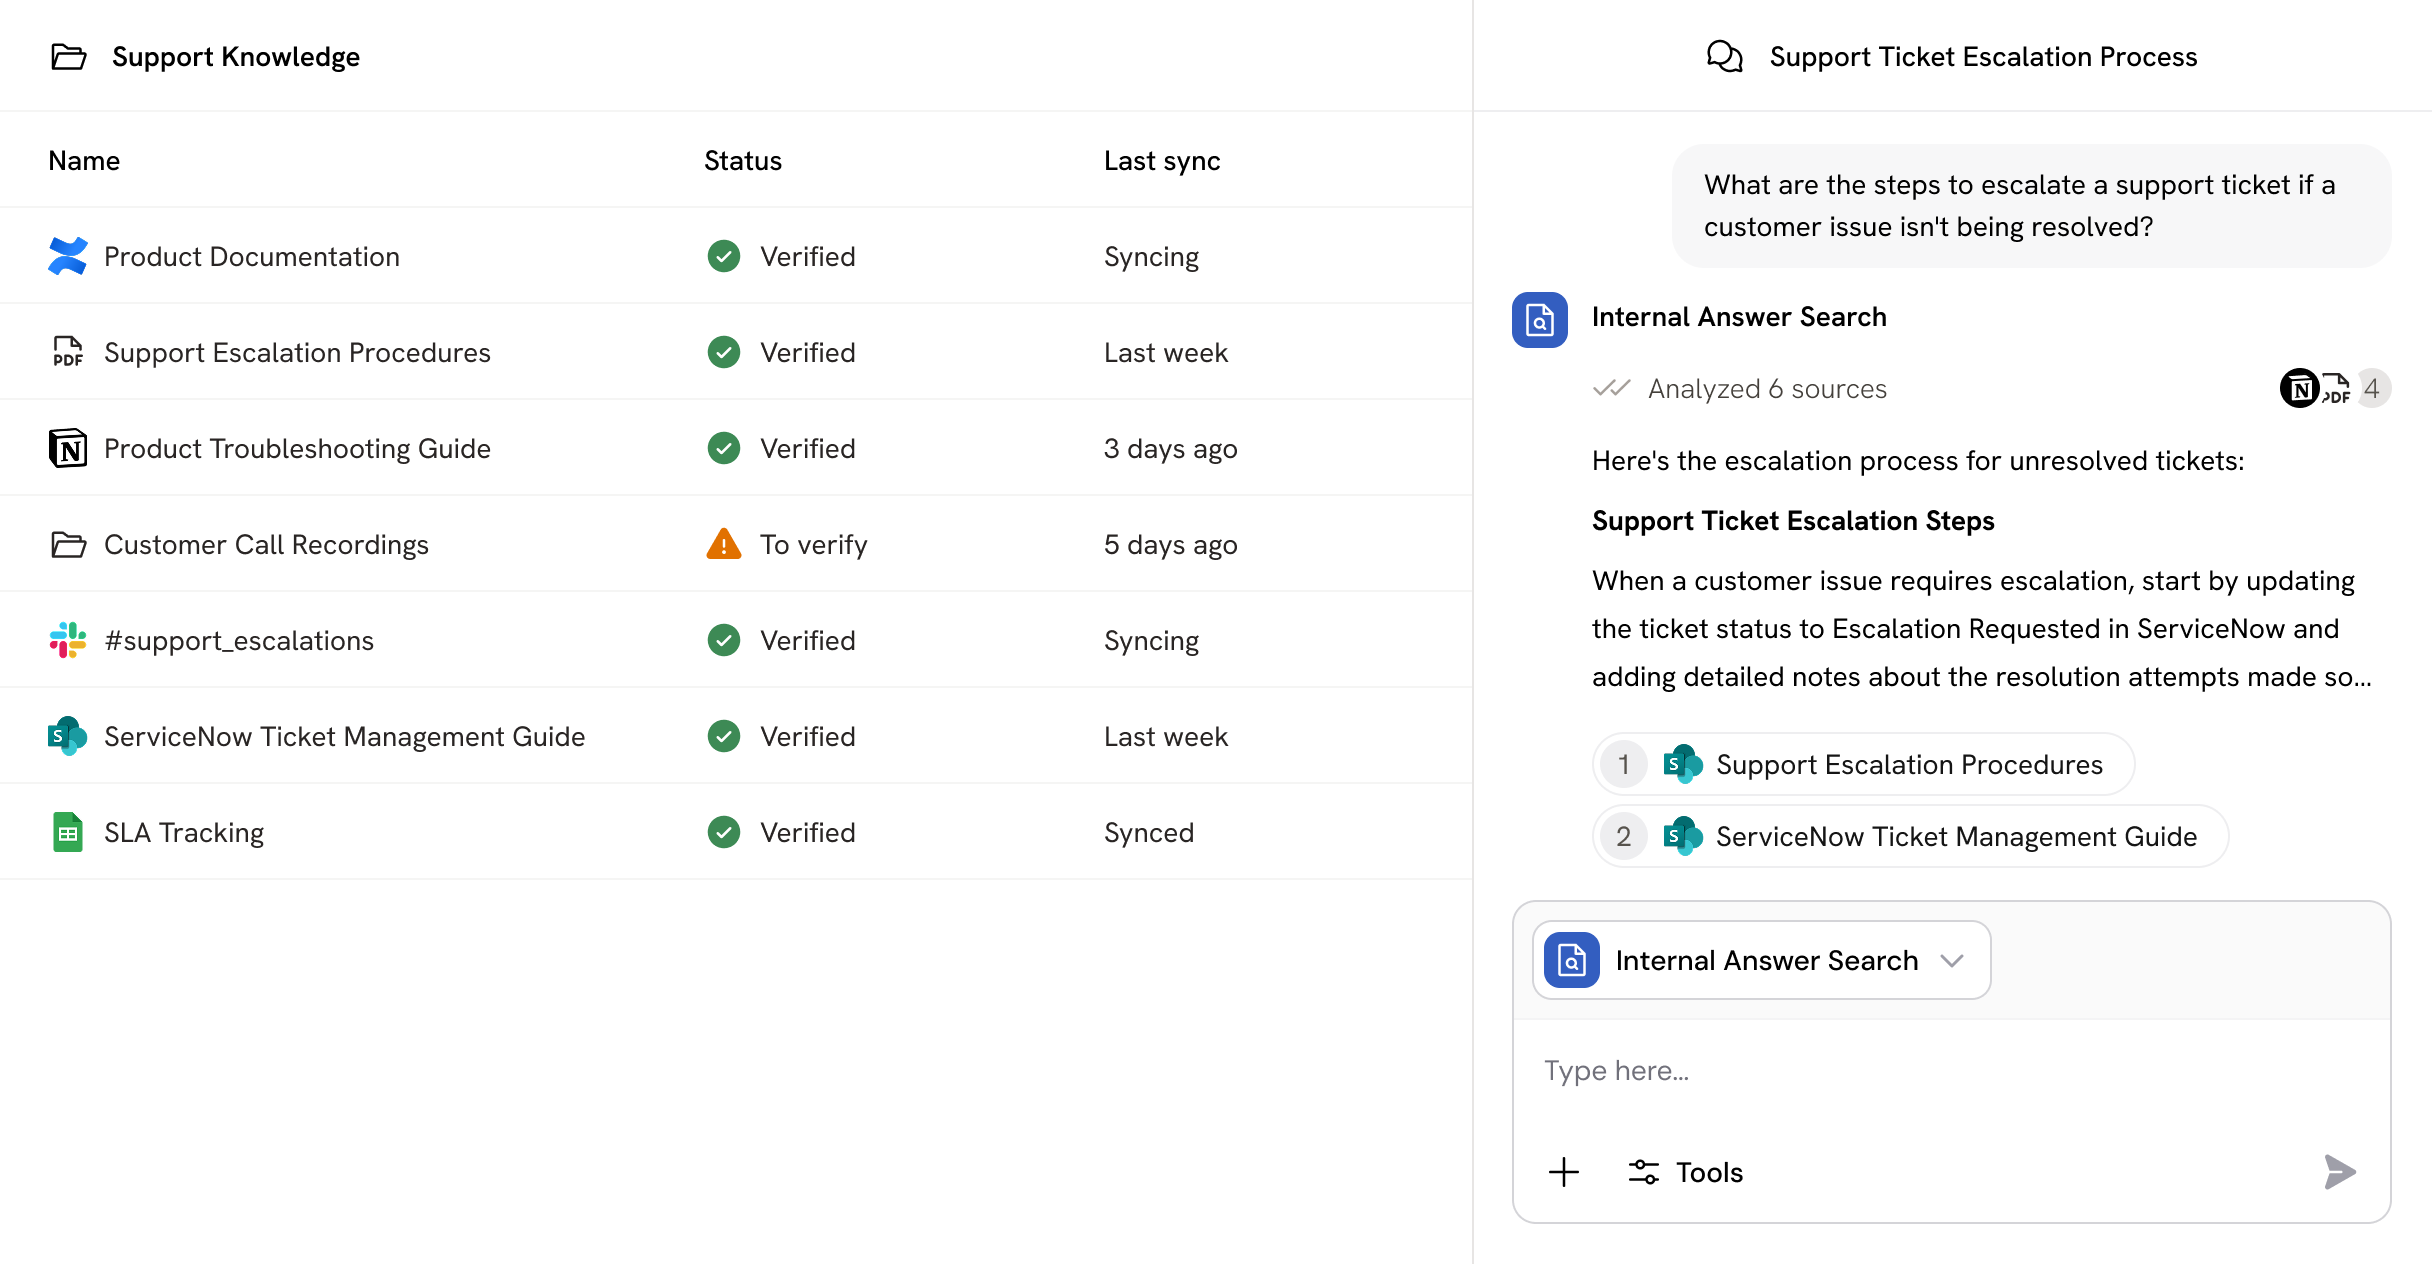Open the Tools options in the composer
Viewport: 2432px width, 1264px height.
(1685, 1172)
